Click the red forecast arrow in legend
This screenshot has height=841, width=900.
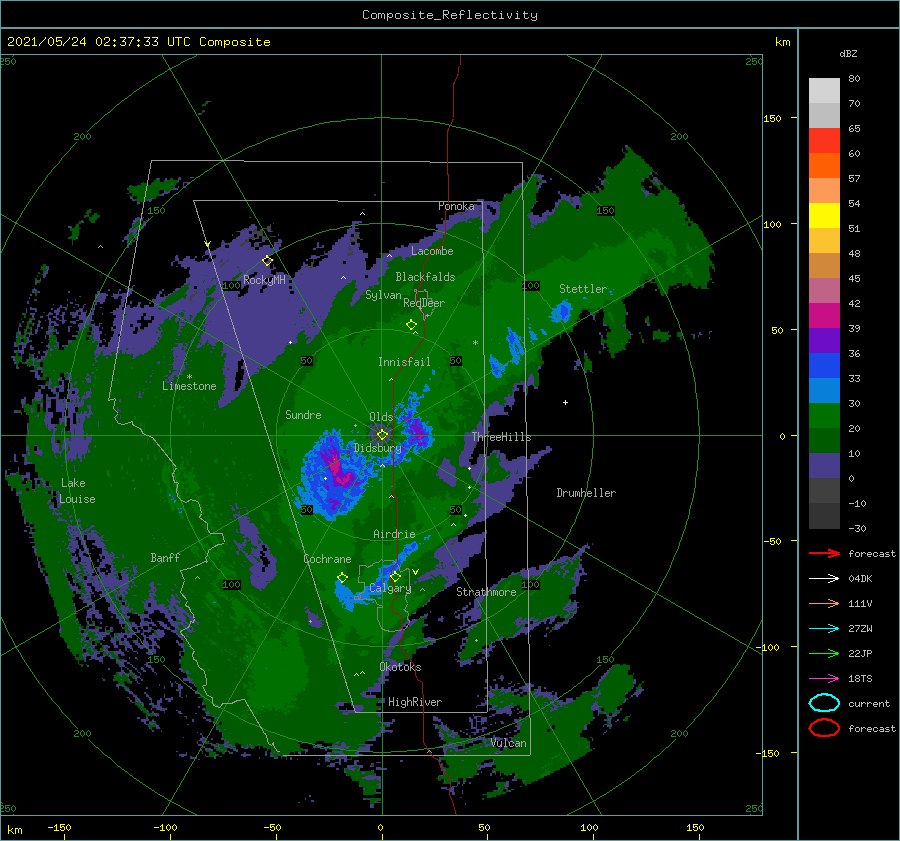824,553
